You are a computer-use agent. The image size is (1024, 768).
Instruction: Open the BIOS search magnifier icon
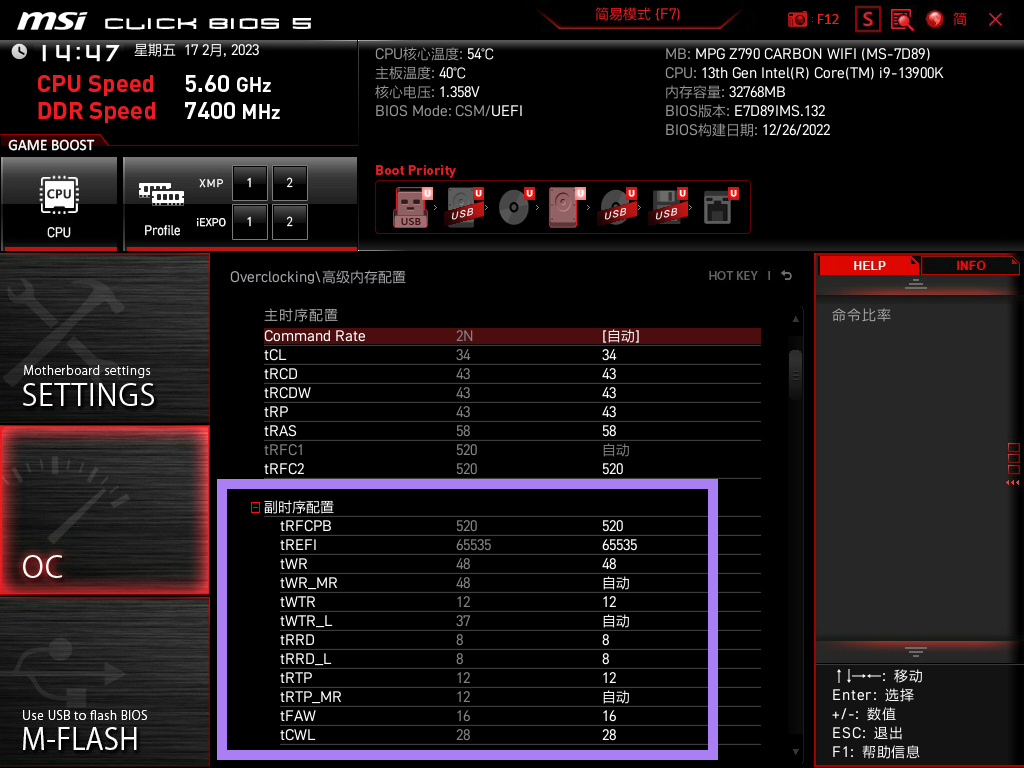coord(902,20)
